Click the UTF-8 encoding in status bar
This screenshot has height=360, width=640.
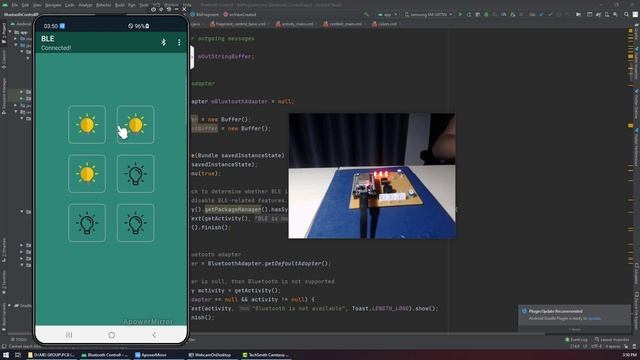click(x=596, y=346)
